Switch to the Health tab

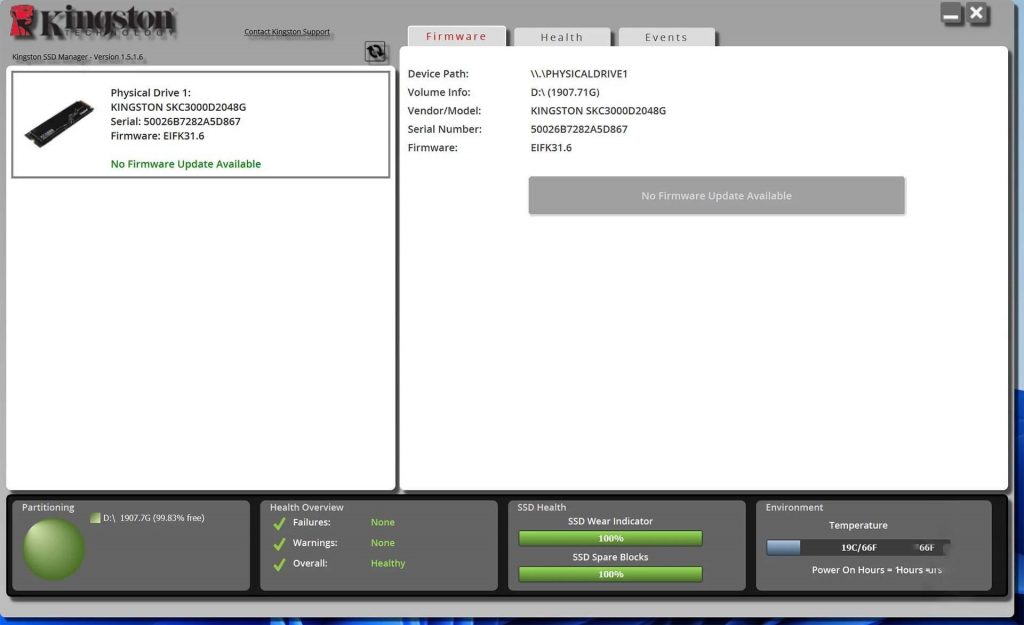561,37
